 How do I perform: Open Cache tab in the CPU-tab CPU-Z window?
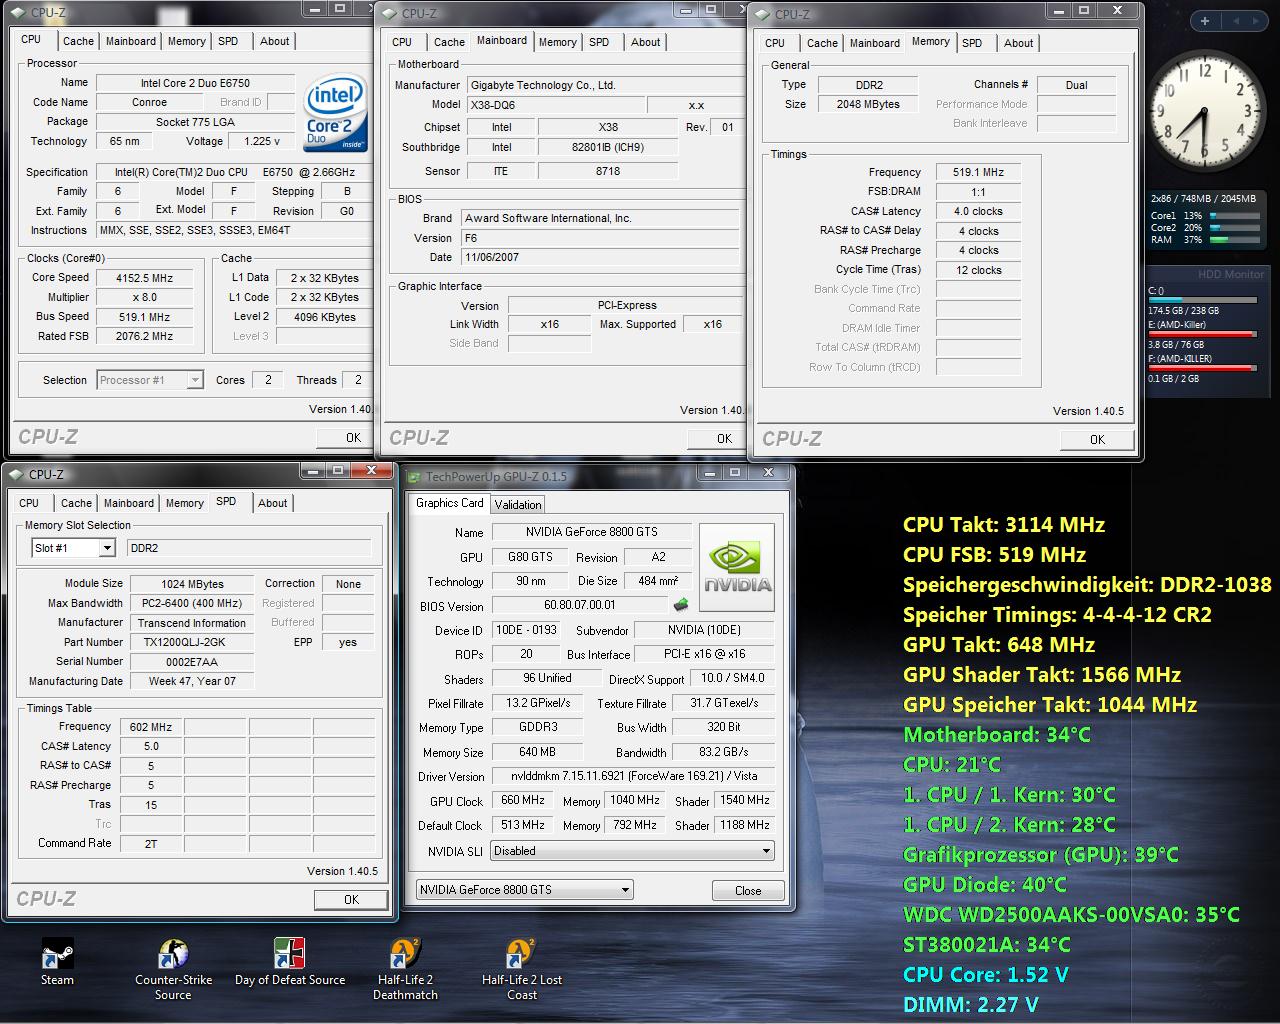(x=78, y=41)
